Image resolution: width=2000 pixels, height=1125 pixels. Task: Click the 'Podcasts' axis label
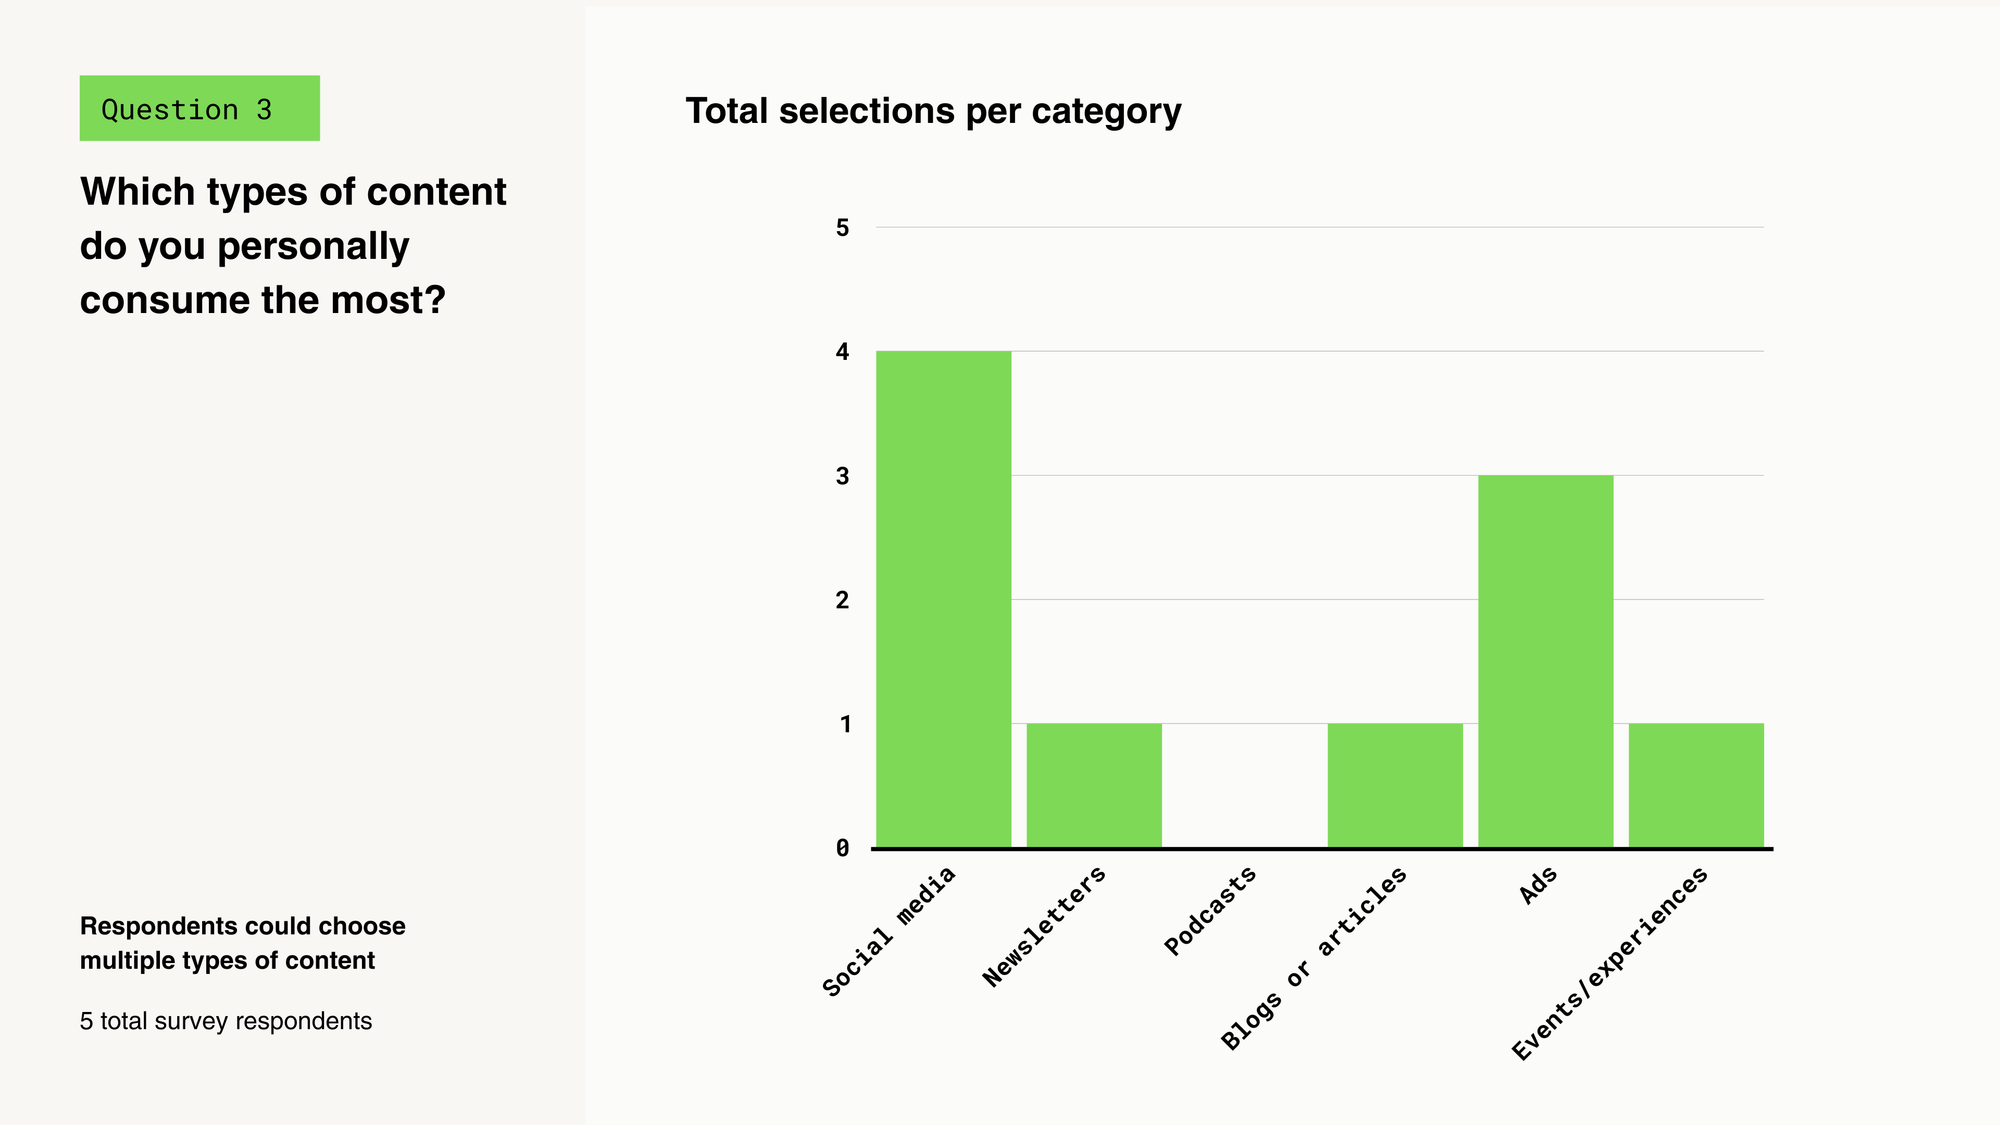tap(1210, 911)
